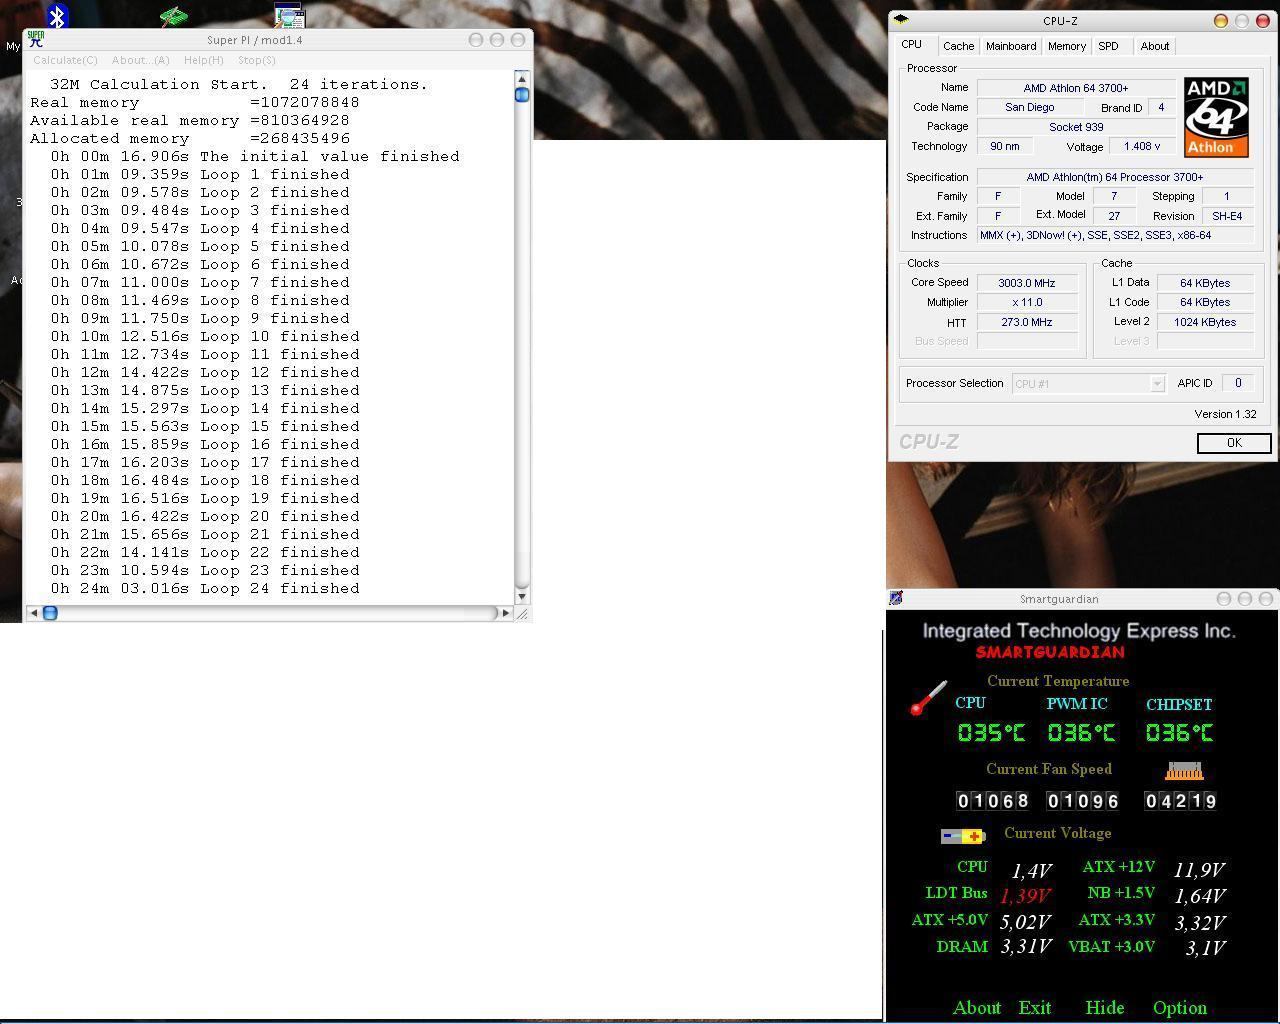Click Exit in Smartguardian

click(1035, 1007)
